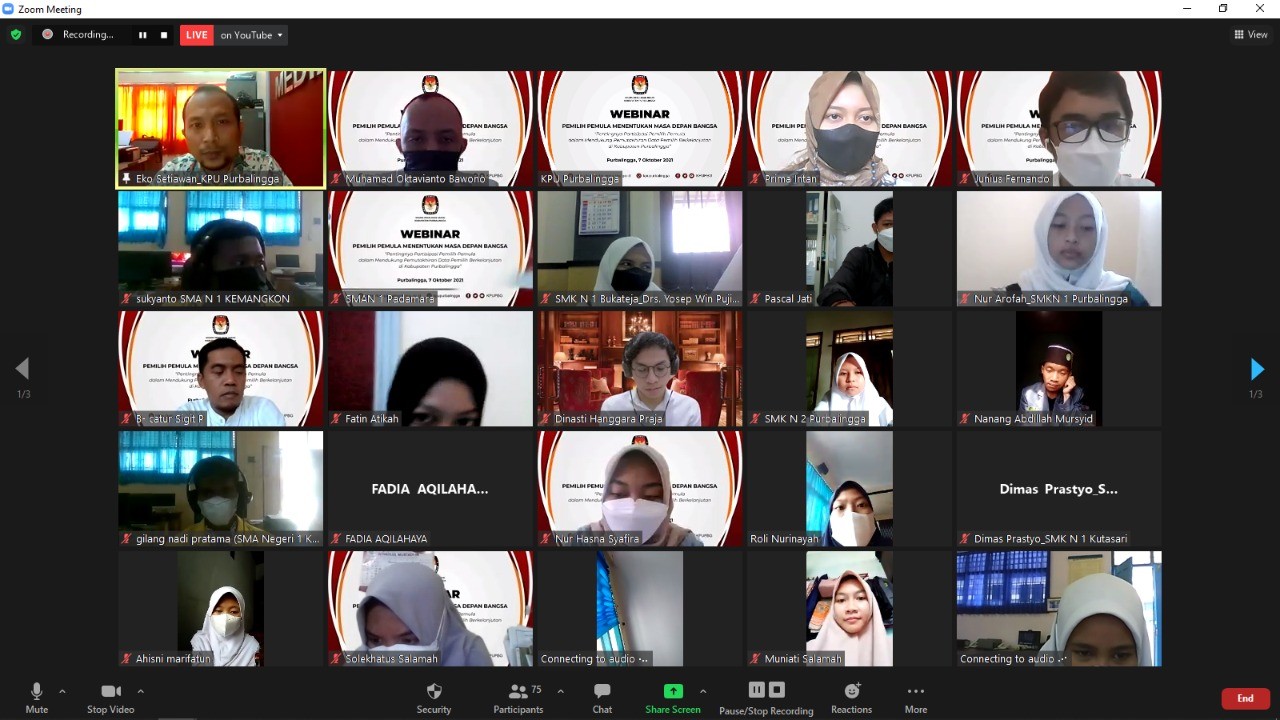Open the View layout menu
Image resolution: width=1280 pixels, height=720 pixels.
(x=1251, y=35)
